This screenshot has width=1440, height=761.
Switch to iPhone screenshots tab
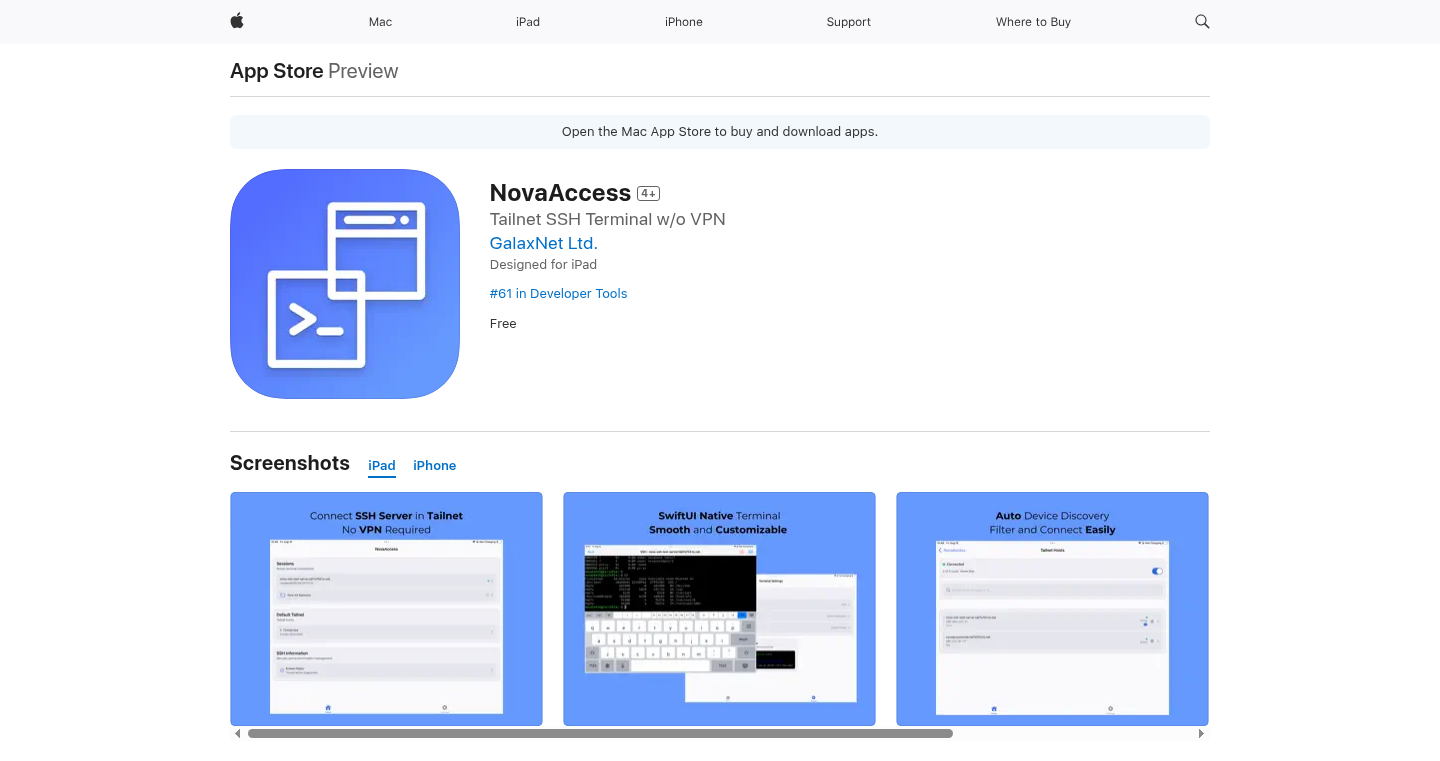pyautogui.click(x=435, y=466)
